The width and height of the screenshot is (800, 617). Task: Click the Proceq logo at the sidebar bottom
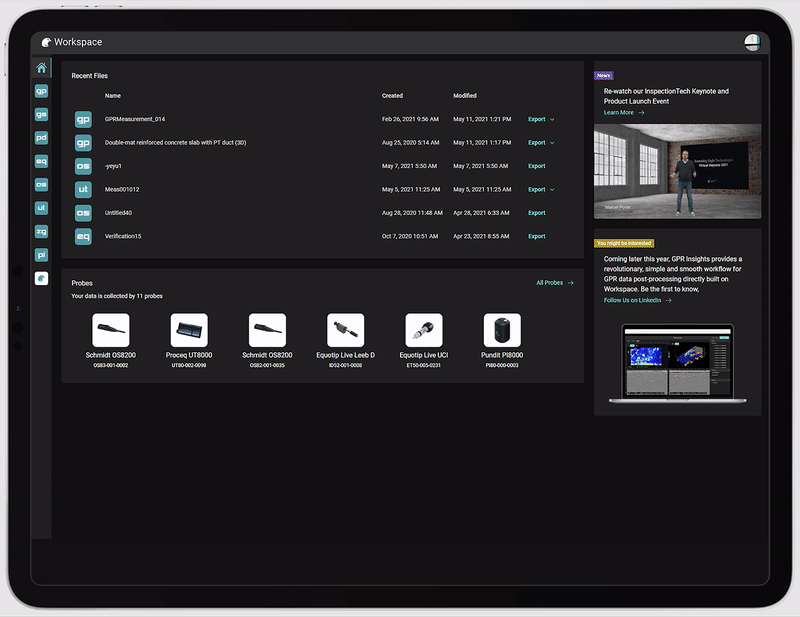(x=41, y=278)
